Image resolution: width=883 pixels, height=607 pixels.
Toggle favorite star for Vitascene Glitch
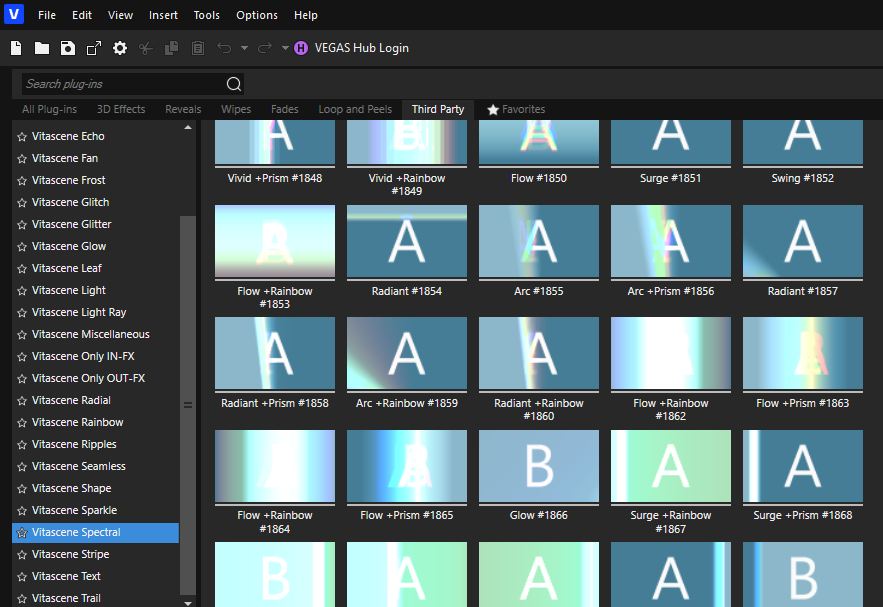[x=22, y=202]
